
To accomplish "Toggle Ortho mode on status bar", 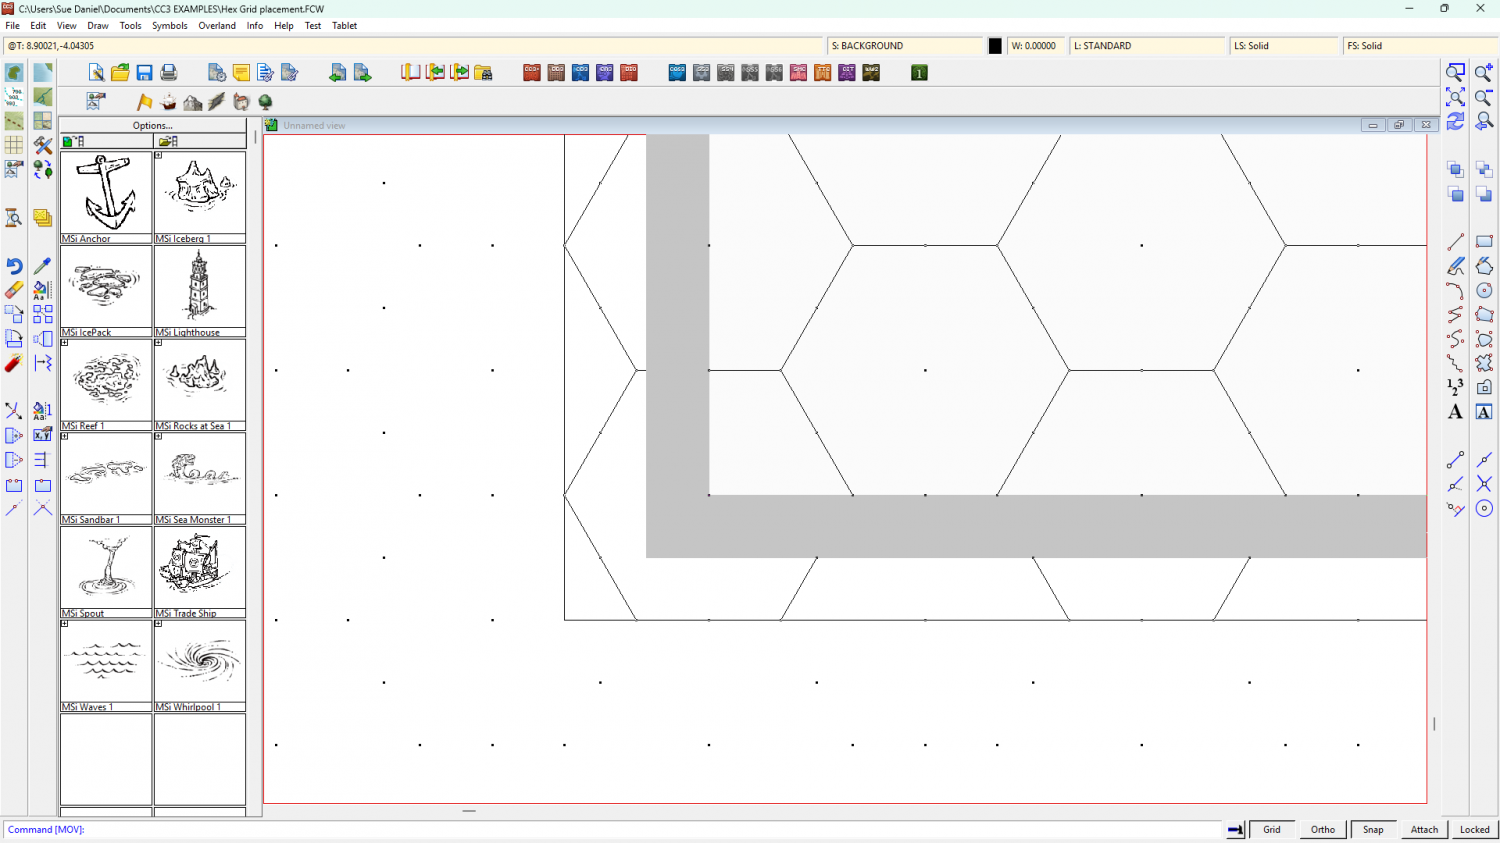I will 1322,829.
